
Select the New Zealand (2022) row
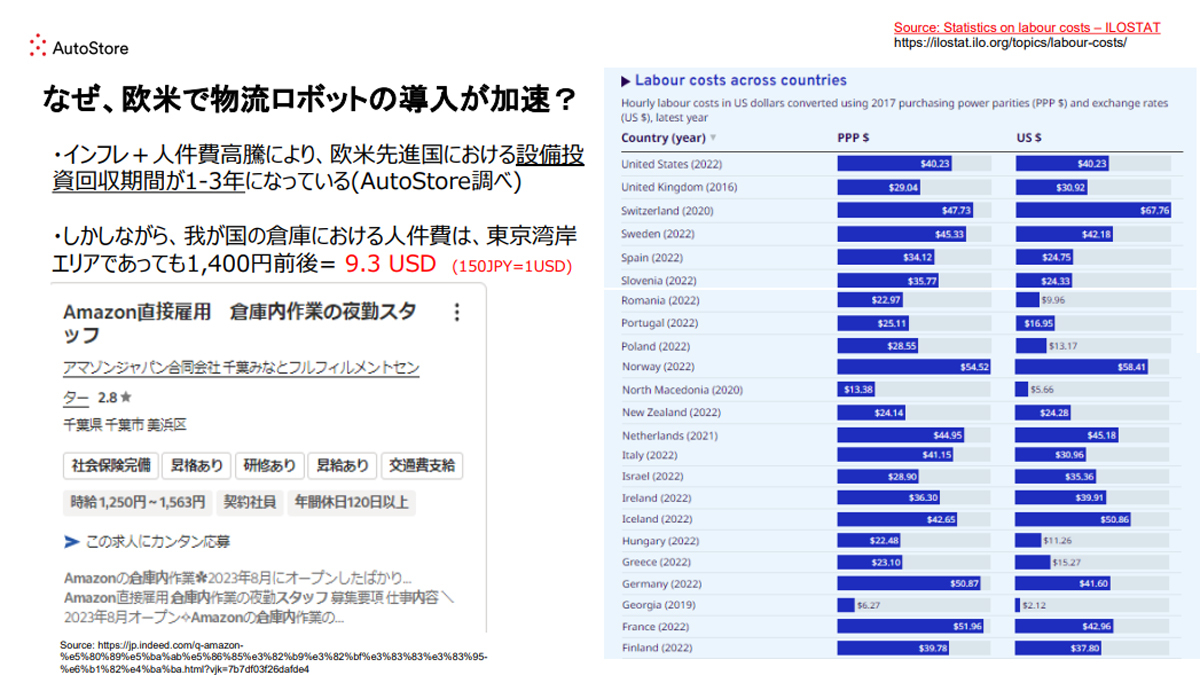tap(902, 412)
